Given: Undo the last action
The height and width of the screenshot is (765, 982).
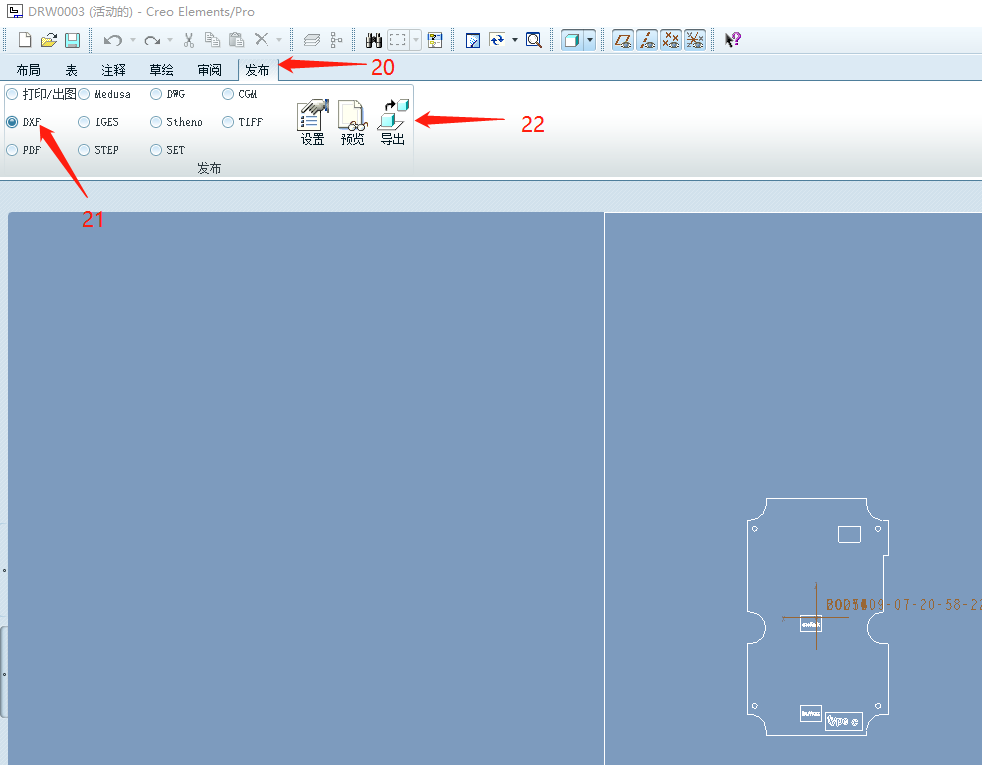Looking at the screenshot, I should tap(113, 40).
